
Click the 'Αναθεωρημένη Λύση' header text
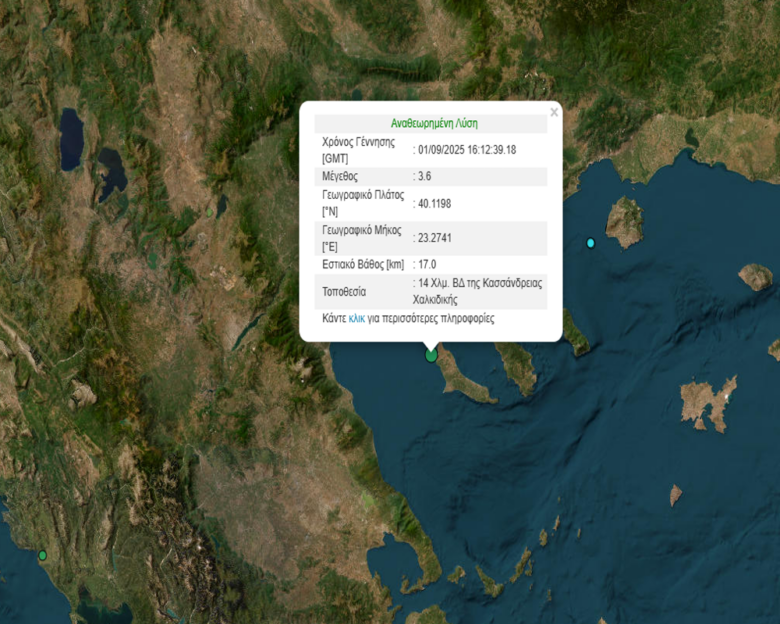(434, 123)
